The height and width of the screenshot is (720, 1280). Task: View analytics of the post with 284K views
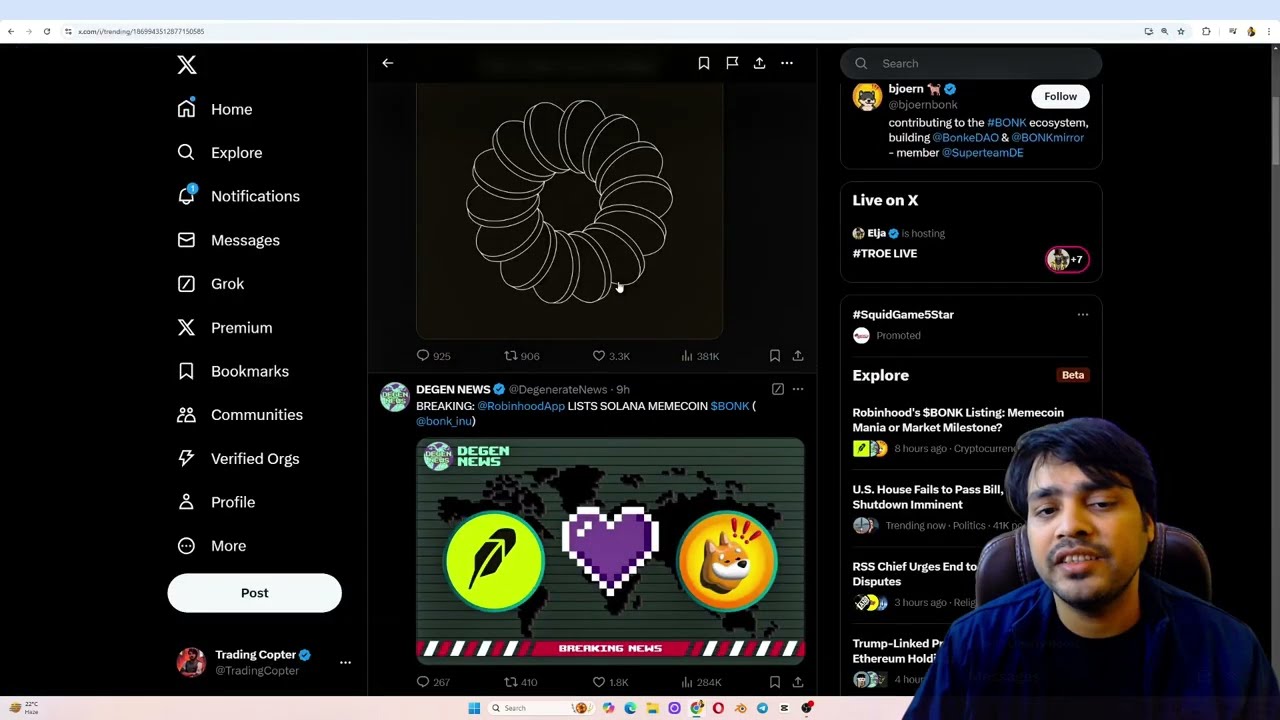coord(700,682)
